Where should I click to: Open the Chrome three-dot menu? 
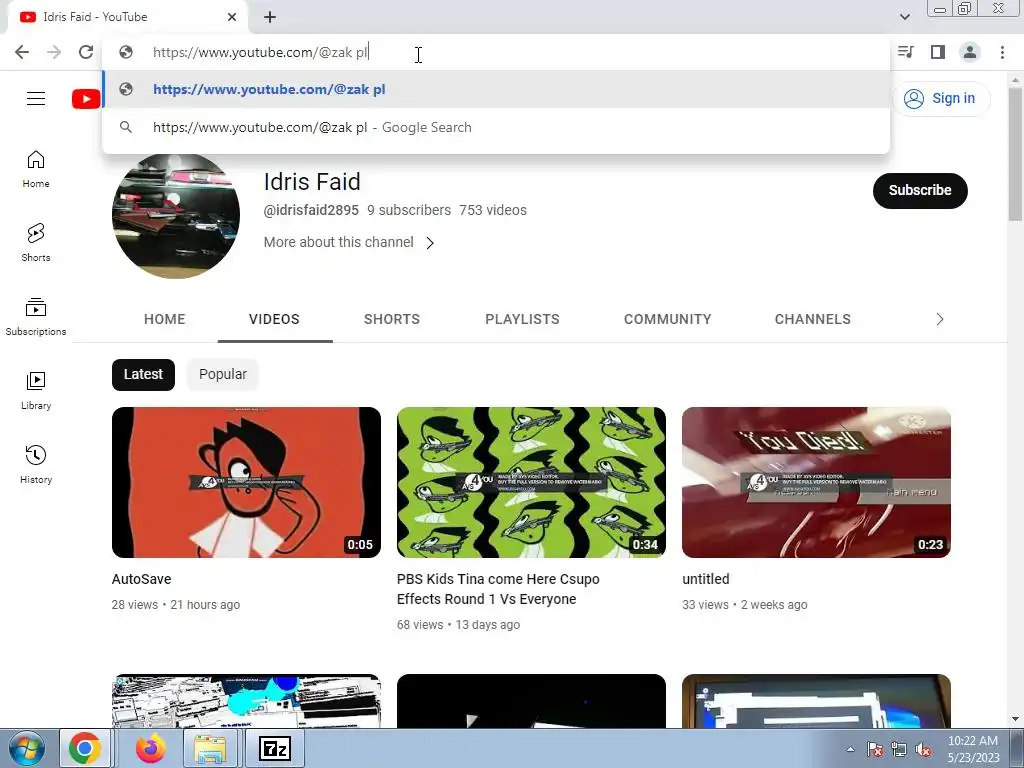[1002, 52]
